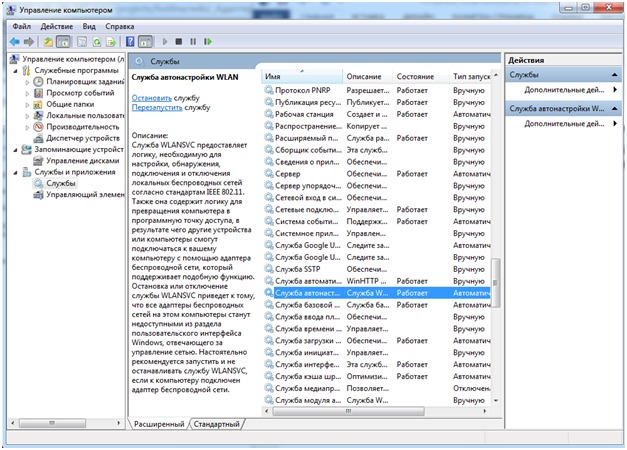Collapse the Служебные программы tree node
The width and height of the screenshot is (627, 450).
pos(15,71)
